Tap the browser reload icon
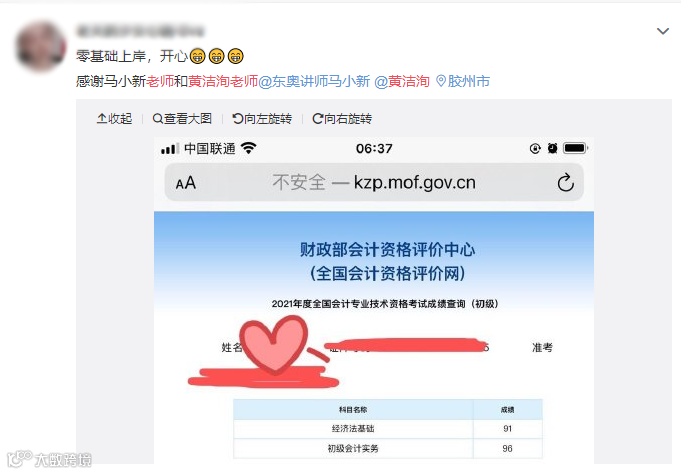The width and height of the screenshot is (693, 474). (x=565, y=182)
